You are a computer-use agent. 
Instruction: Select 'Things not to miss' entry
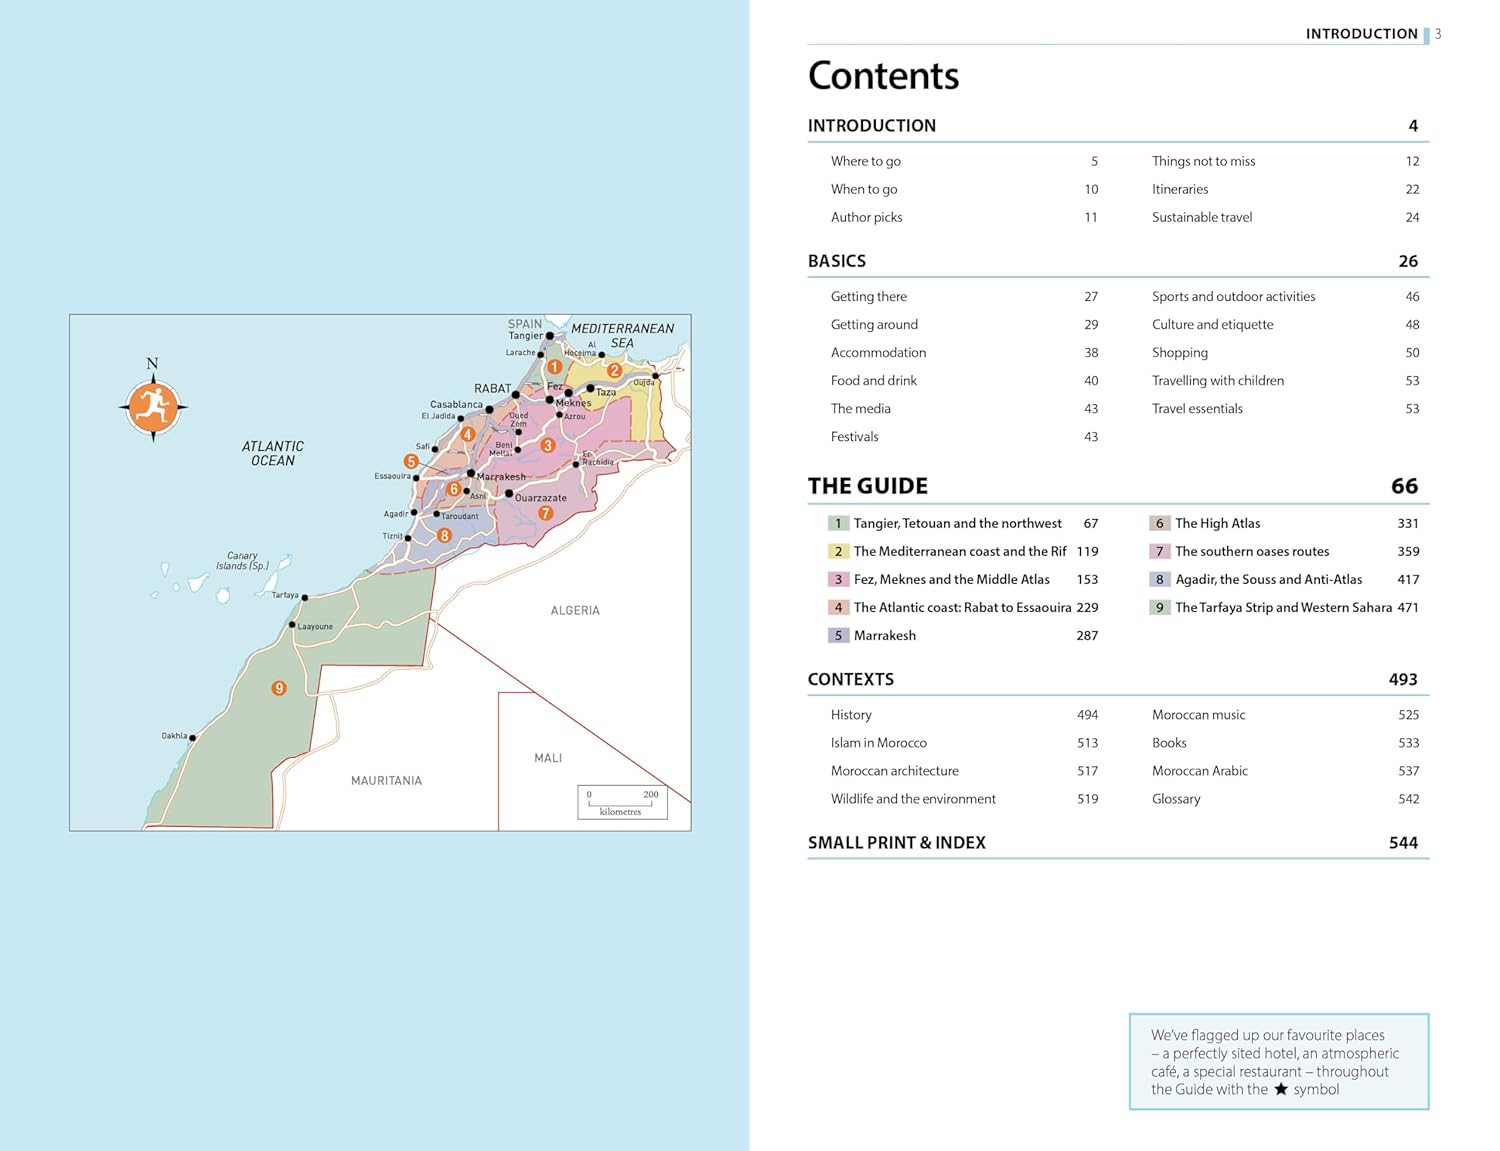click(1203, 161)
